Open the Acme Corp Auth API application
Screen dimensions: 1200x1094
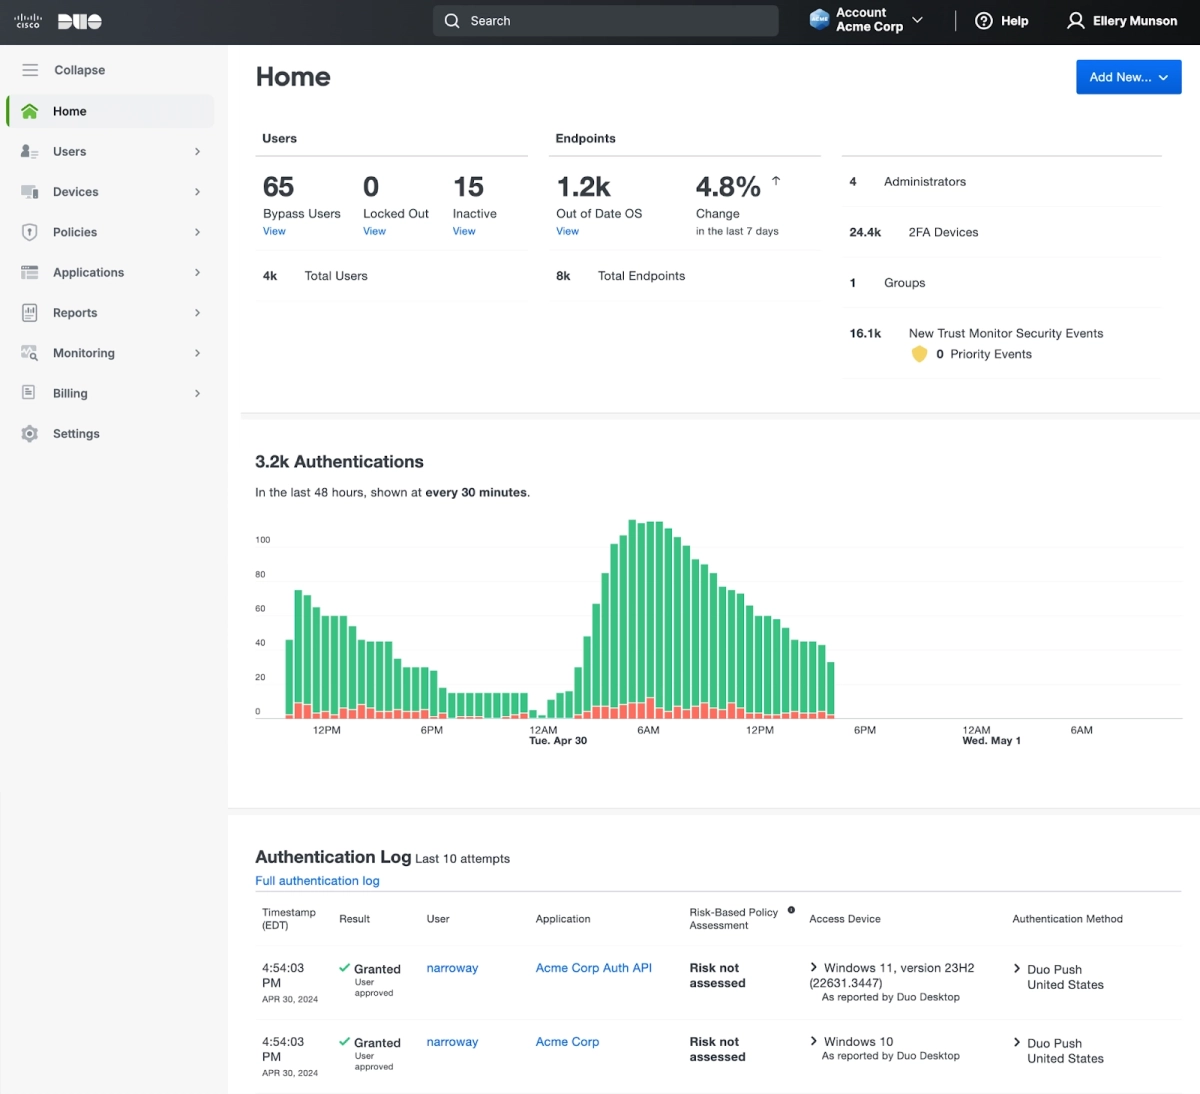coord(593,968)
